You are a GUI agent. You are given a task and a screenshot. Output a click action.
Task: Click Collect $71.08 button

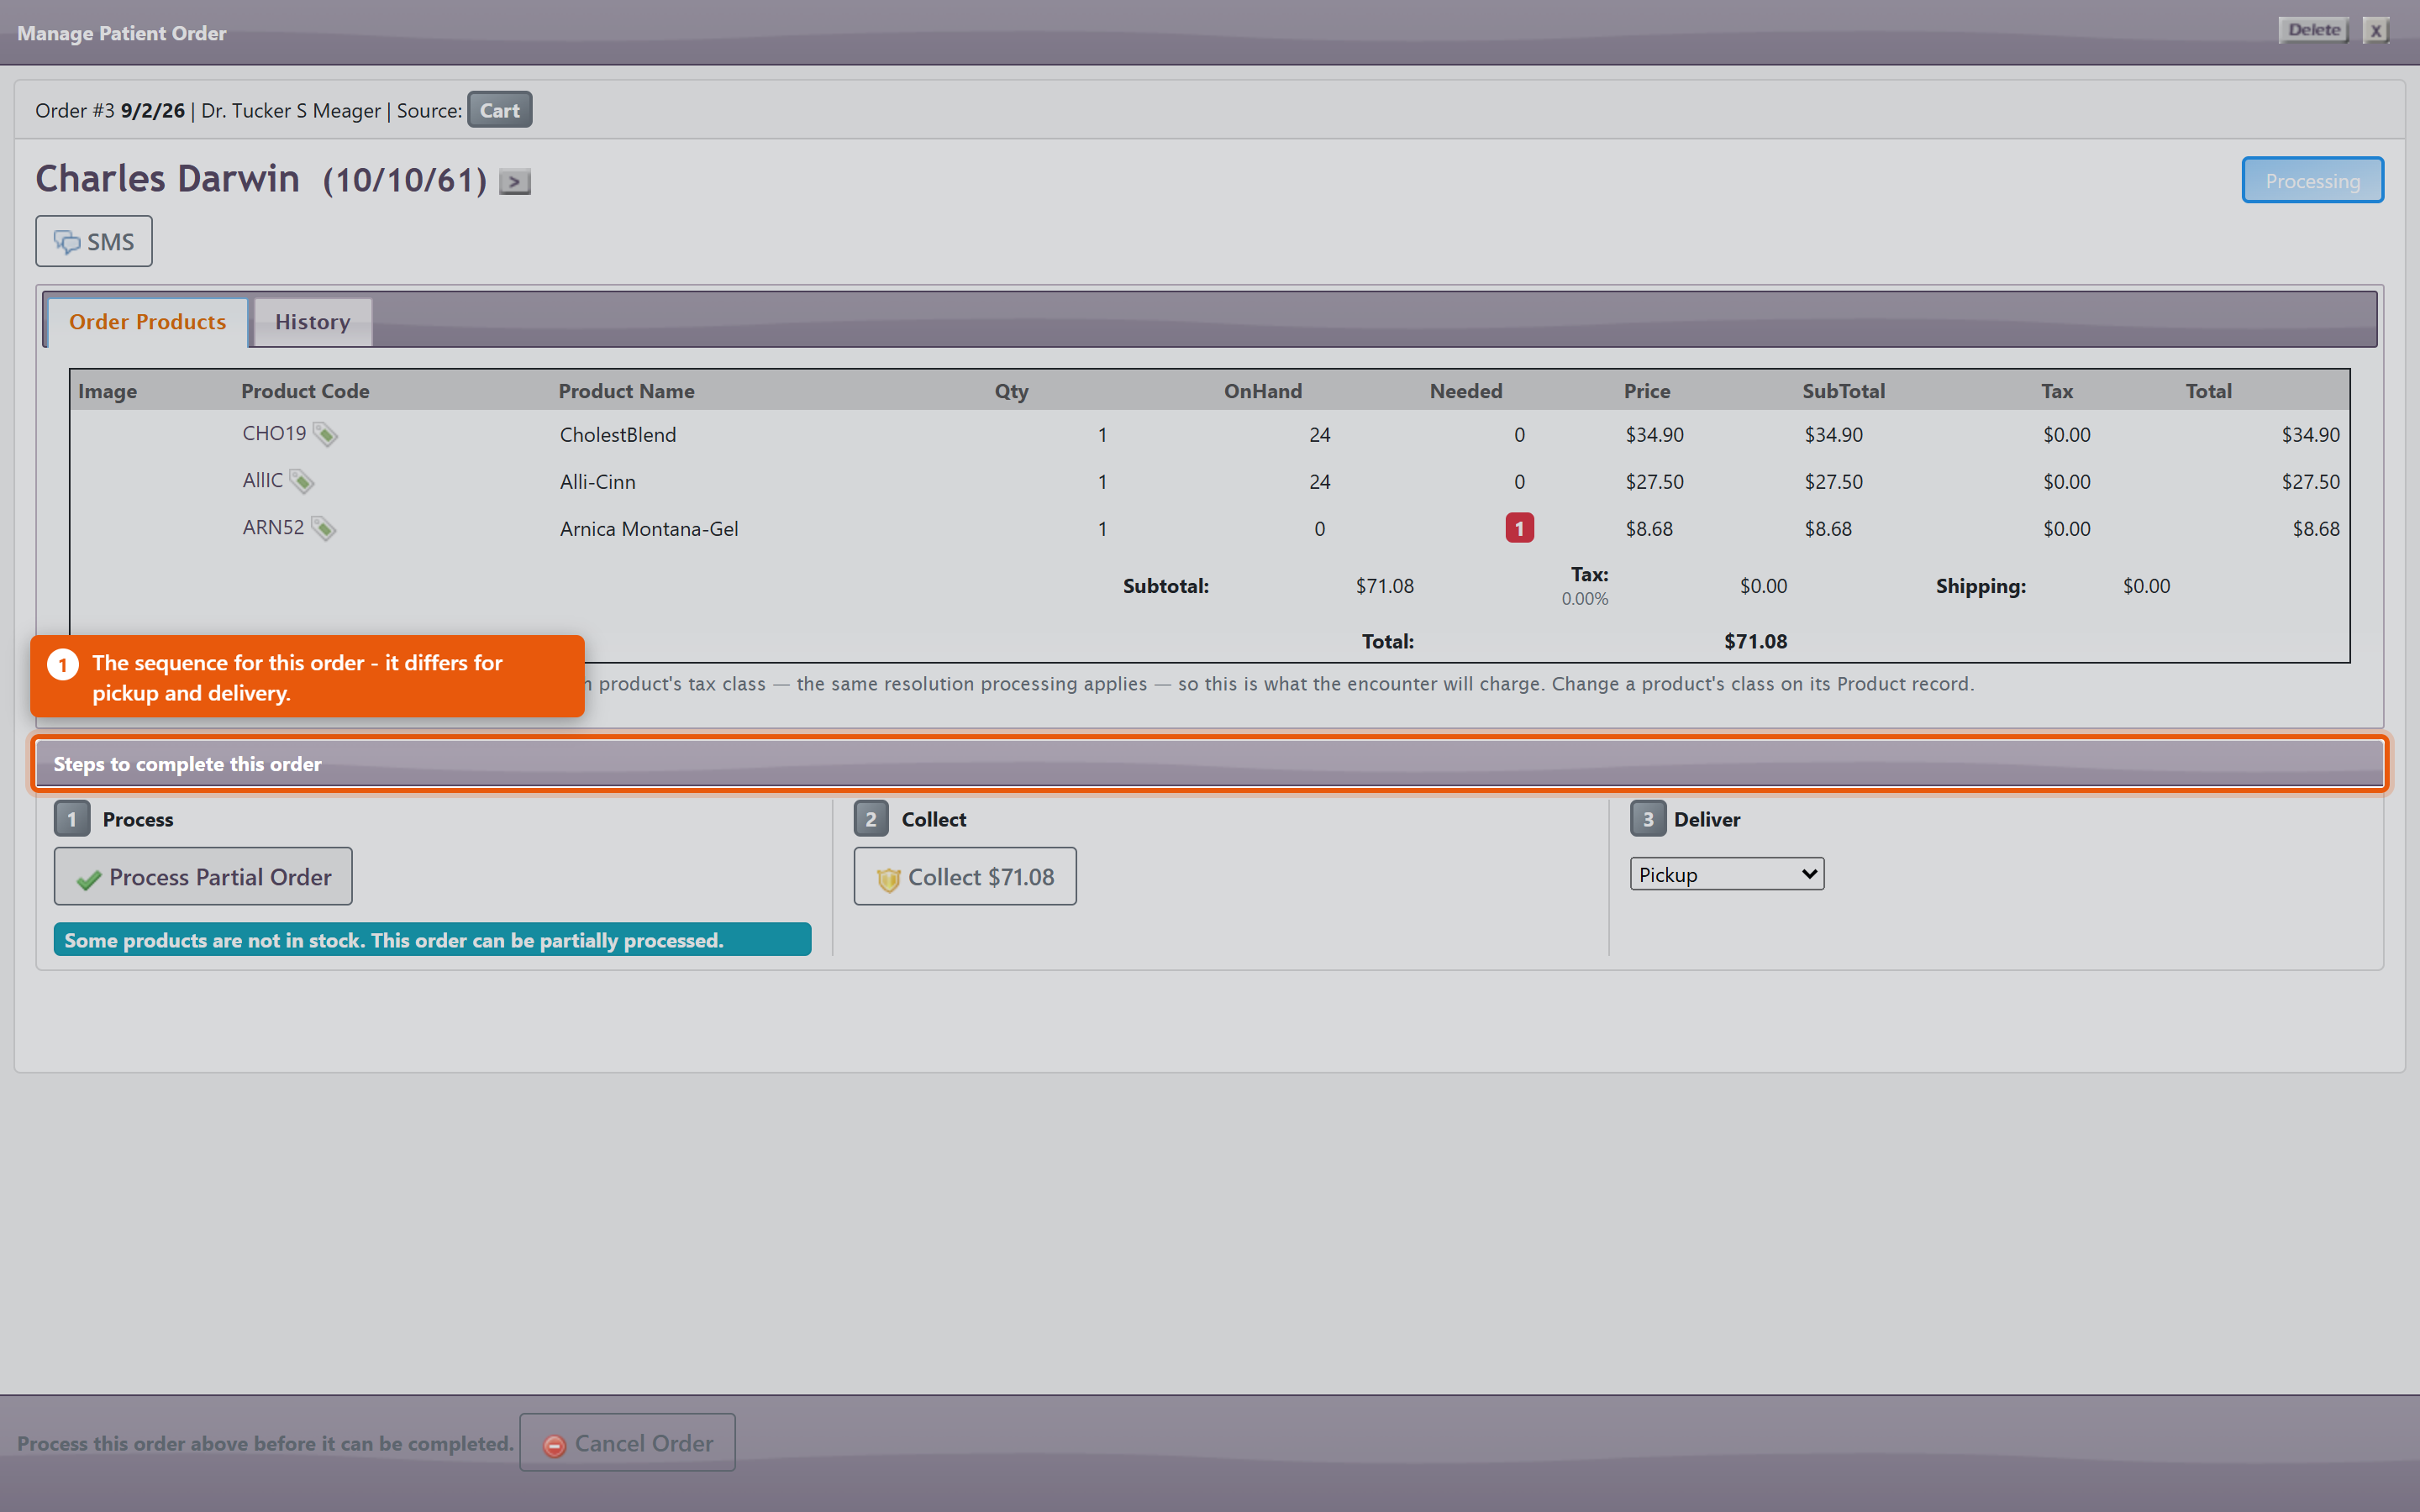(965, 876)
